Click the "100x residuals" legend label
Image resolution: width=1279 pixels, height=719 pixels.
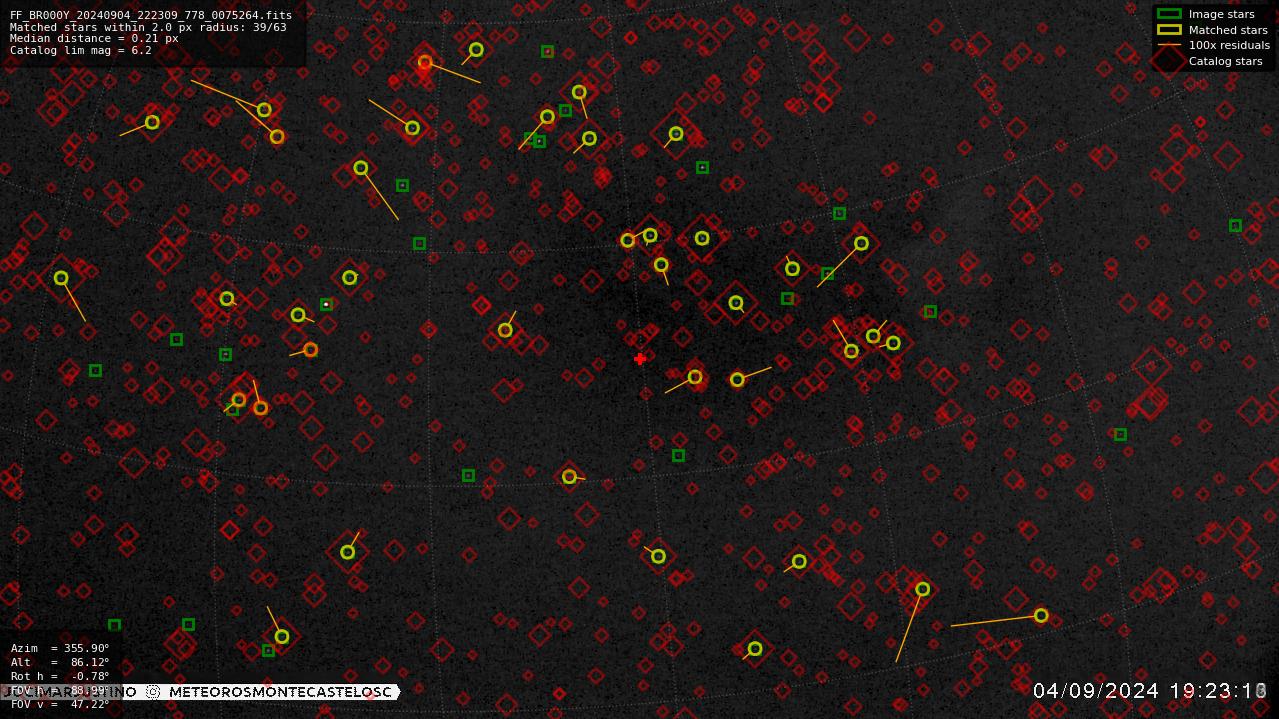tap(1229, 45)
